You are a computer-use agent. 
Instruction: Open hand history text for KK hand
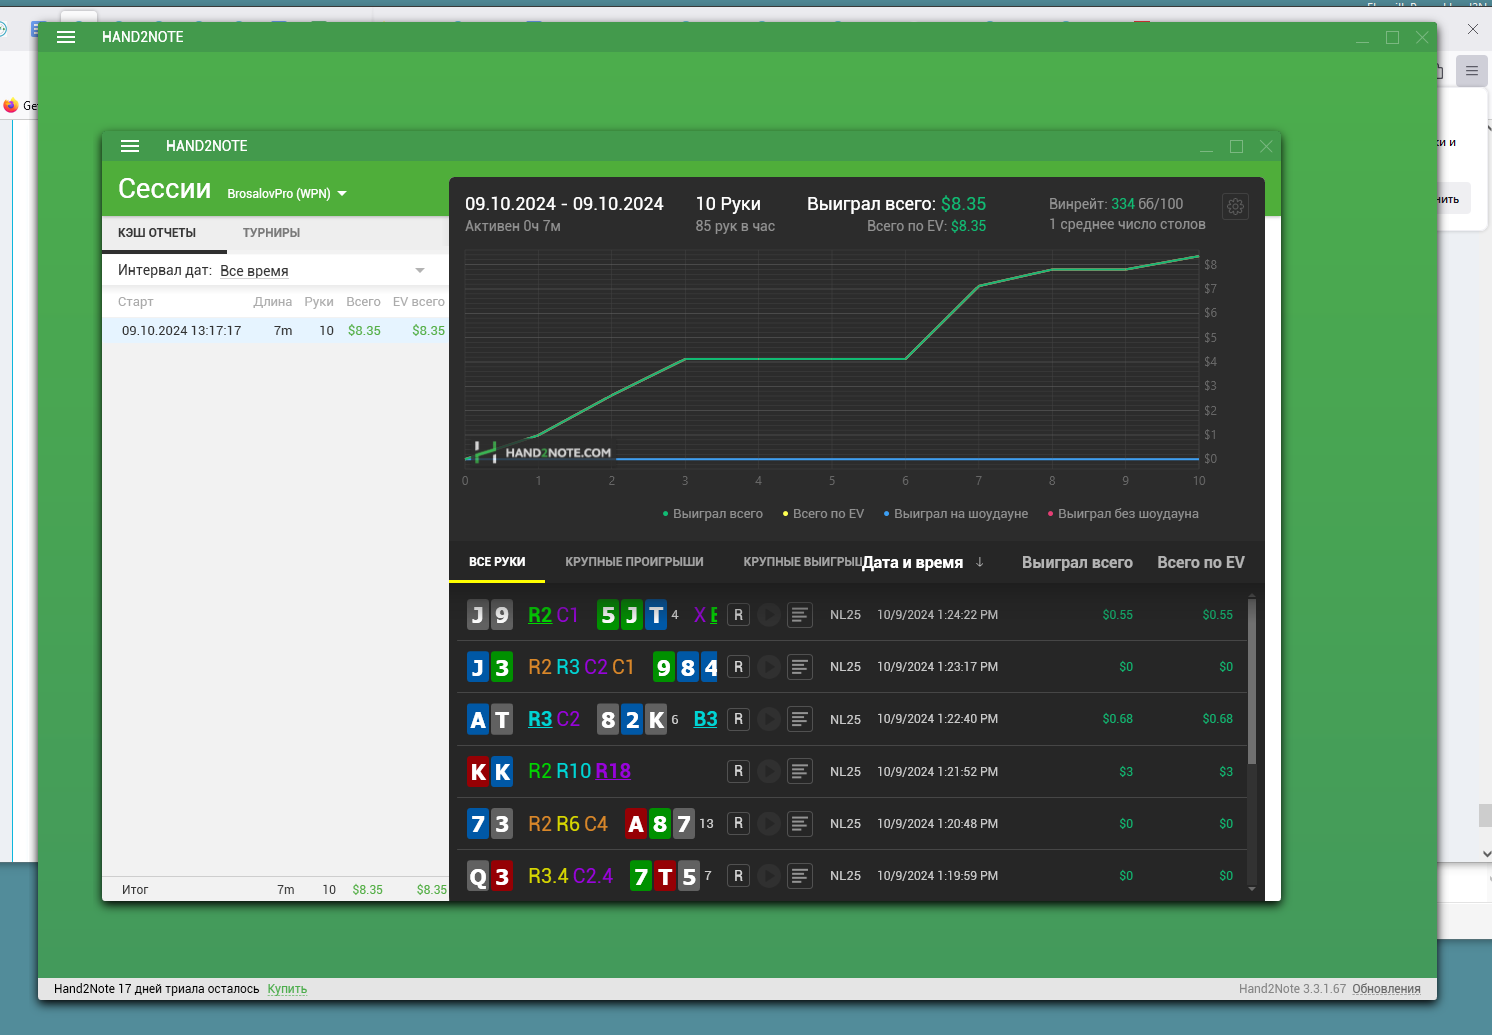pos(800,771)
